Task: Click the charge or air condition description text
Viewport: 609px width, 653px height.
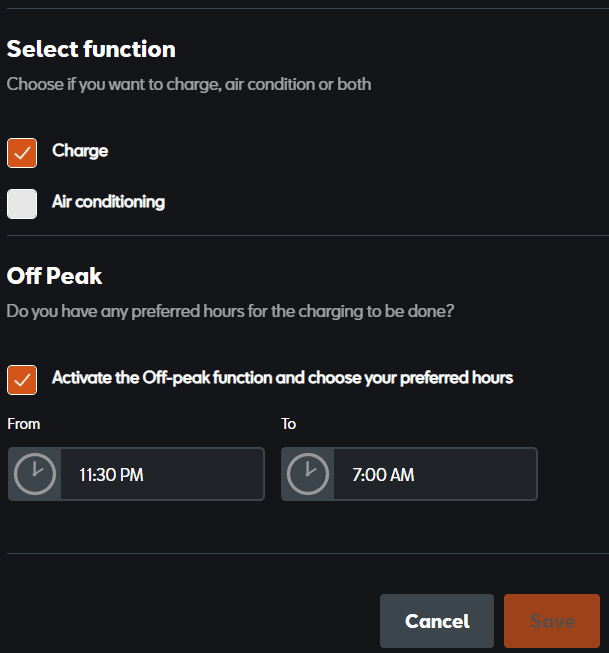Action: (189, 85)
